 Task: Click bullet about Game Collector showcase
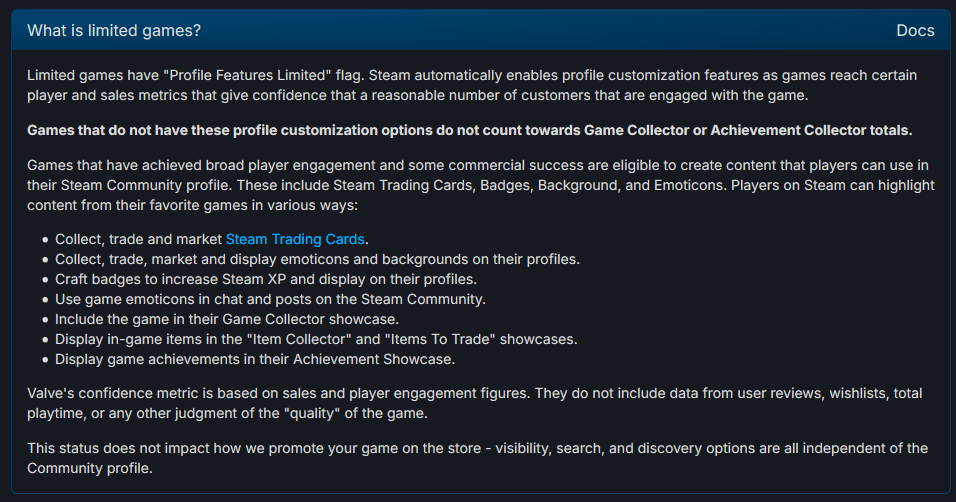pos(227,320)
